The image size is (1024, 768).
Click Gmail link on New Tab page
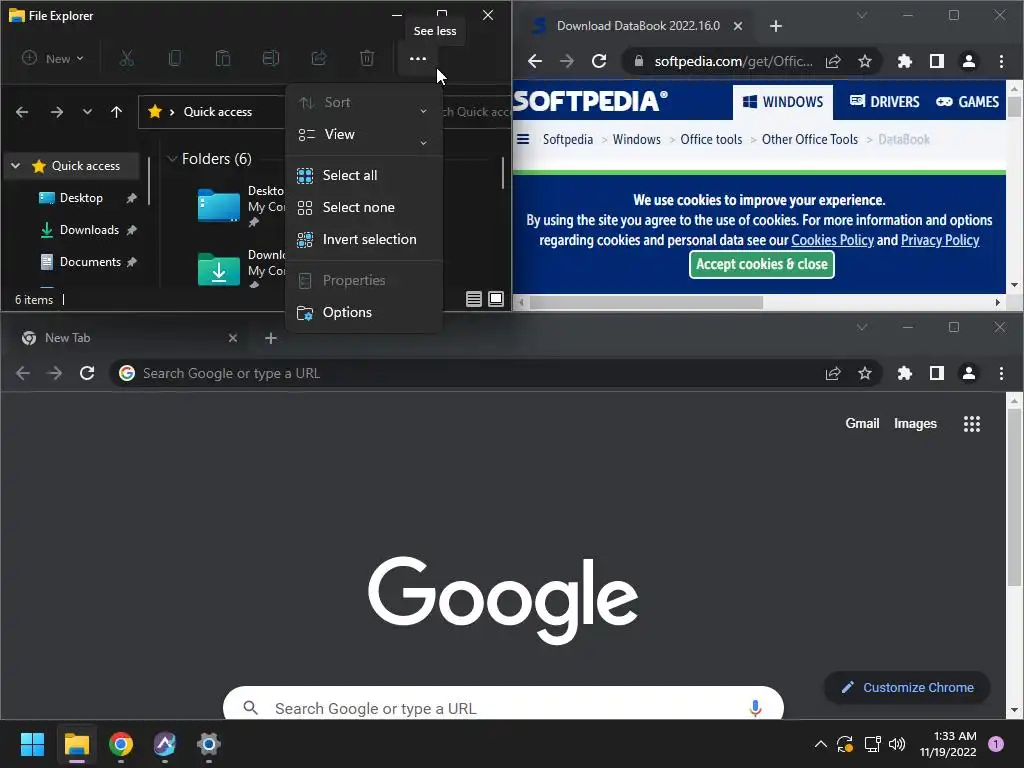click(x=862, y=424)
